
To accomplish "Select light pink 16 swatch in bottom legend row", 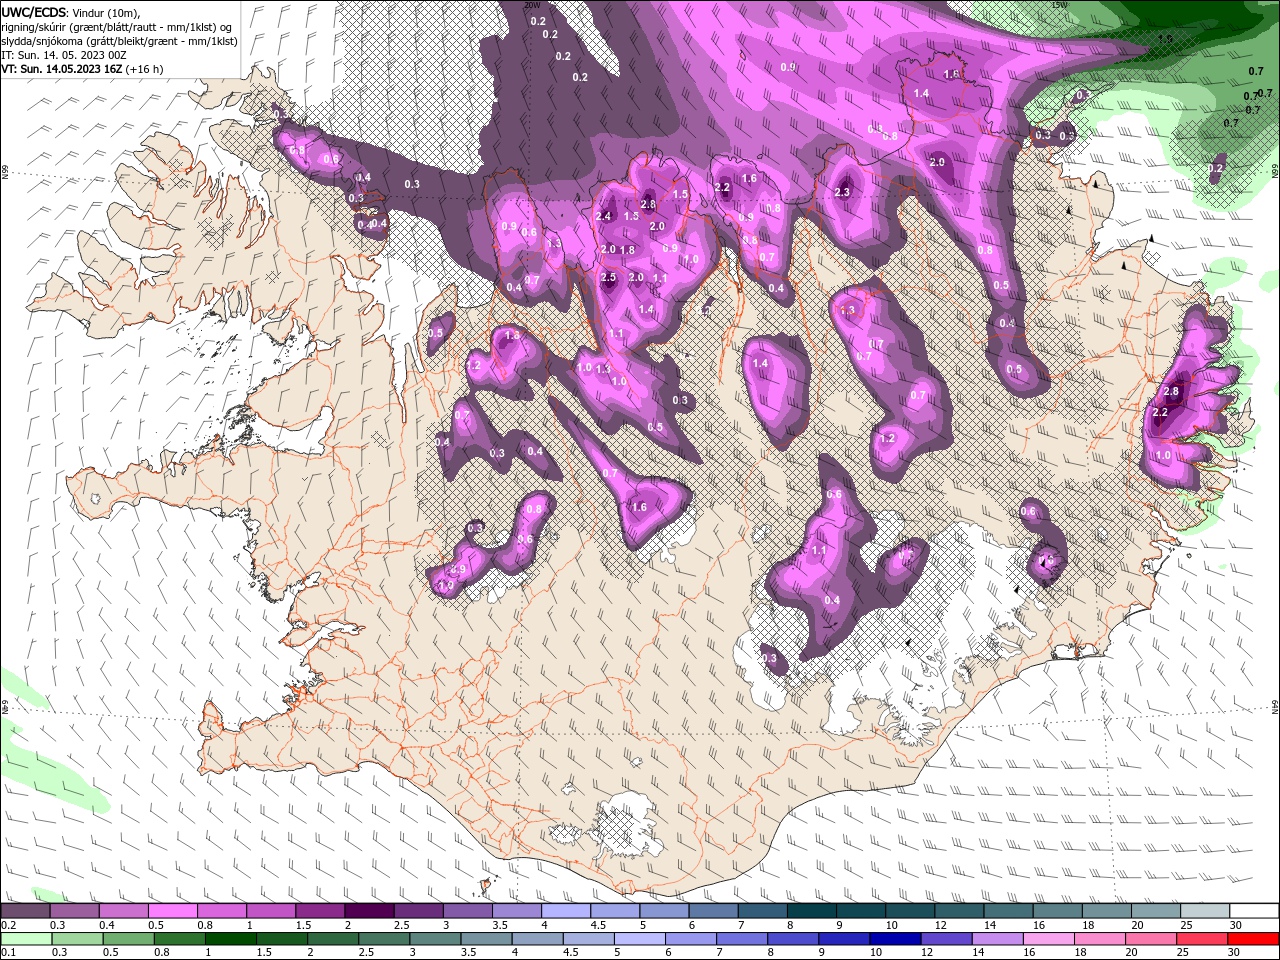I will (1048, 940).
